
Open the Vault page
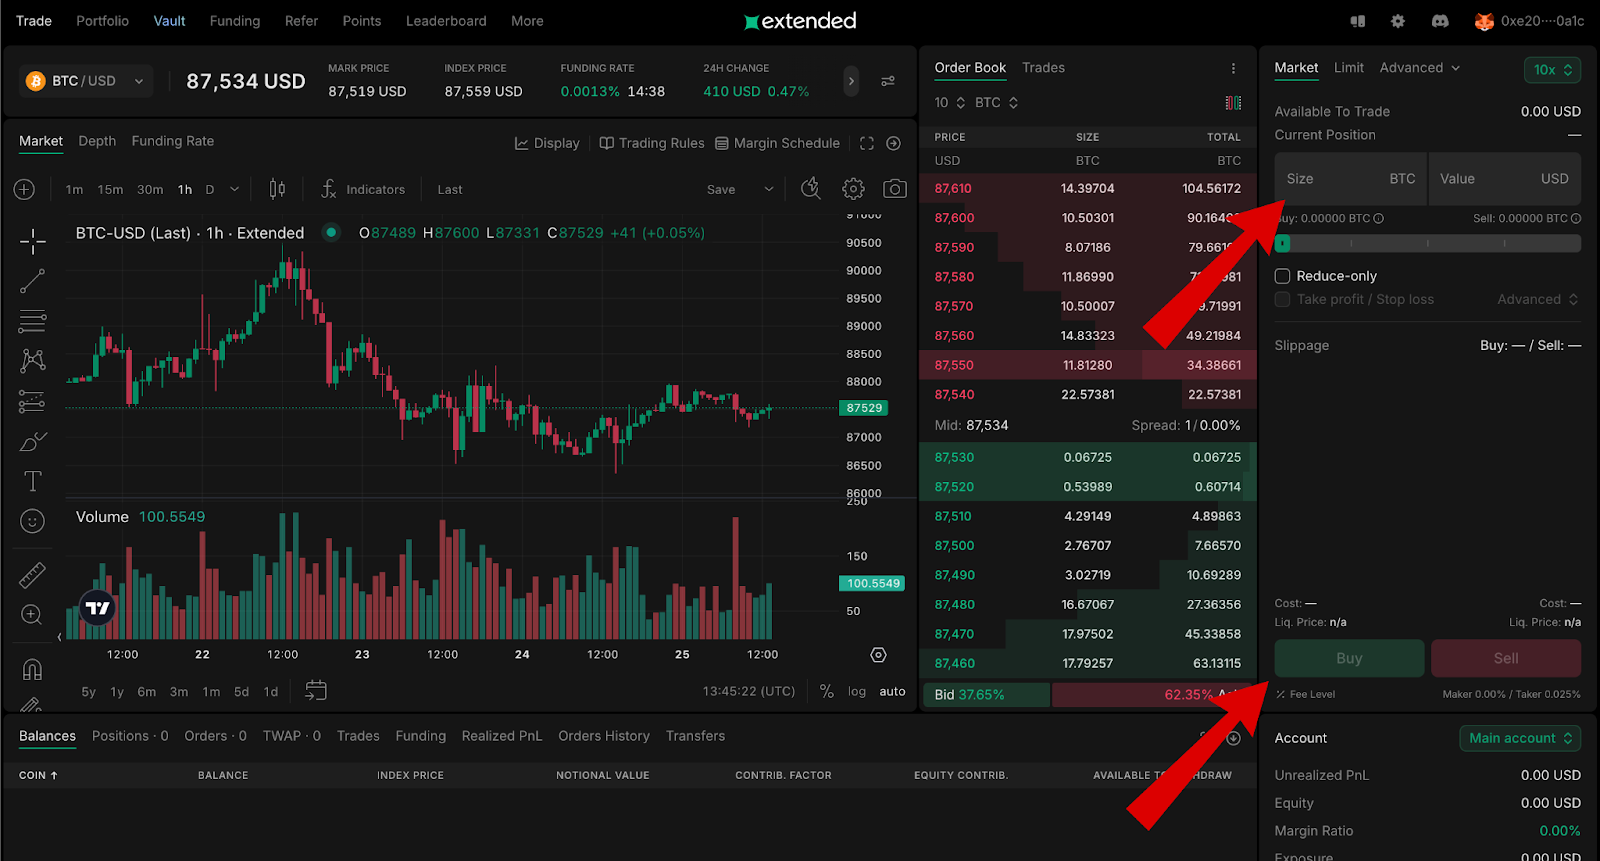click(169, 21)
